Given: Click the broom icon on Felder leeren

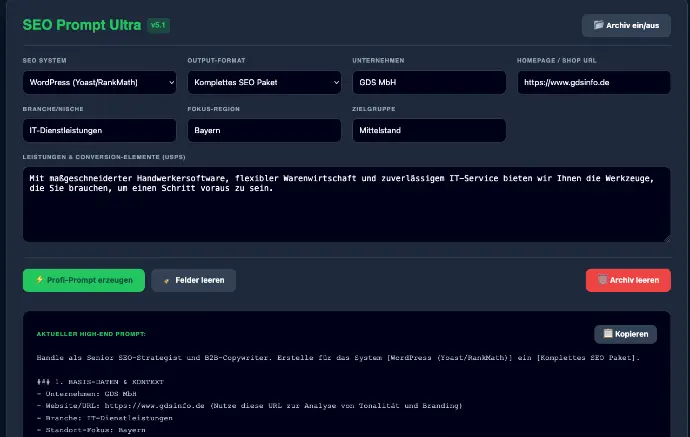Looking at the screenshot, I should [x=166, y=281].
